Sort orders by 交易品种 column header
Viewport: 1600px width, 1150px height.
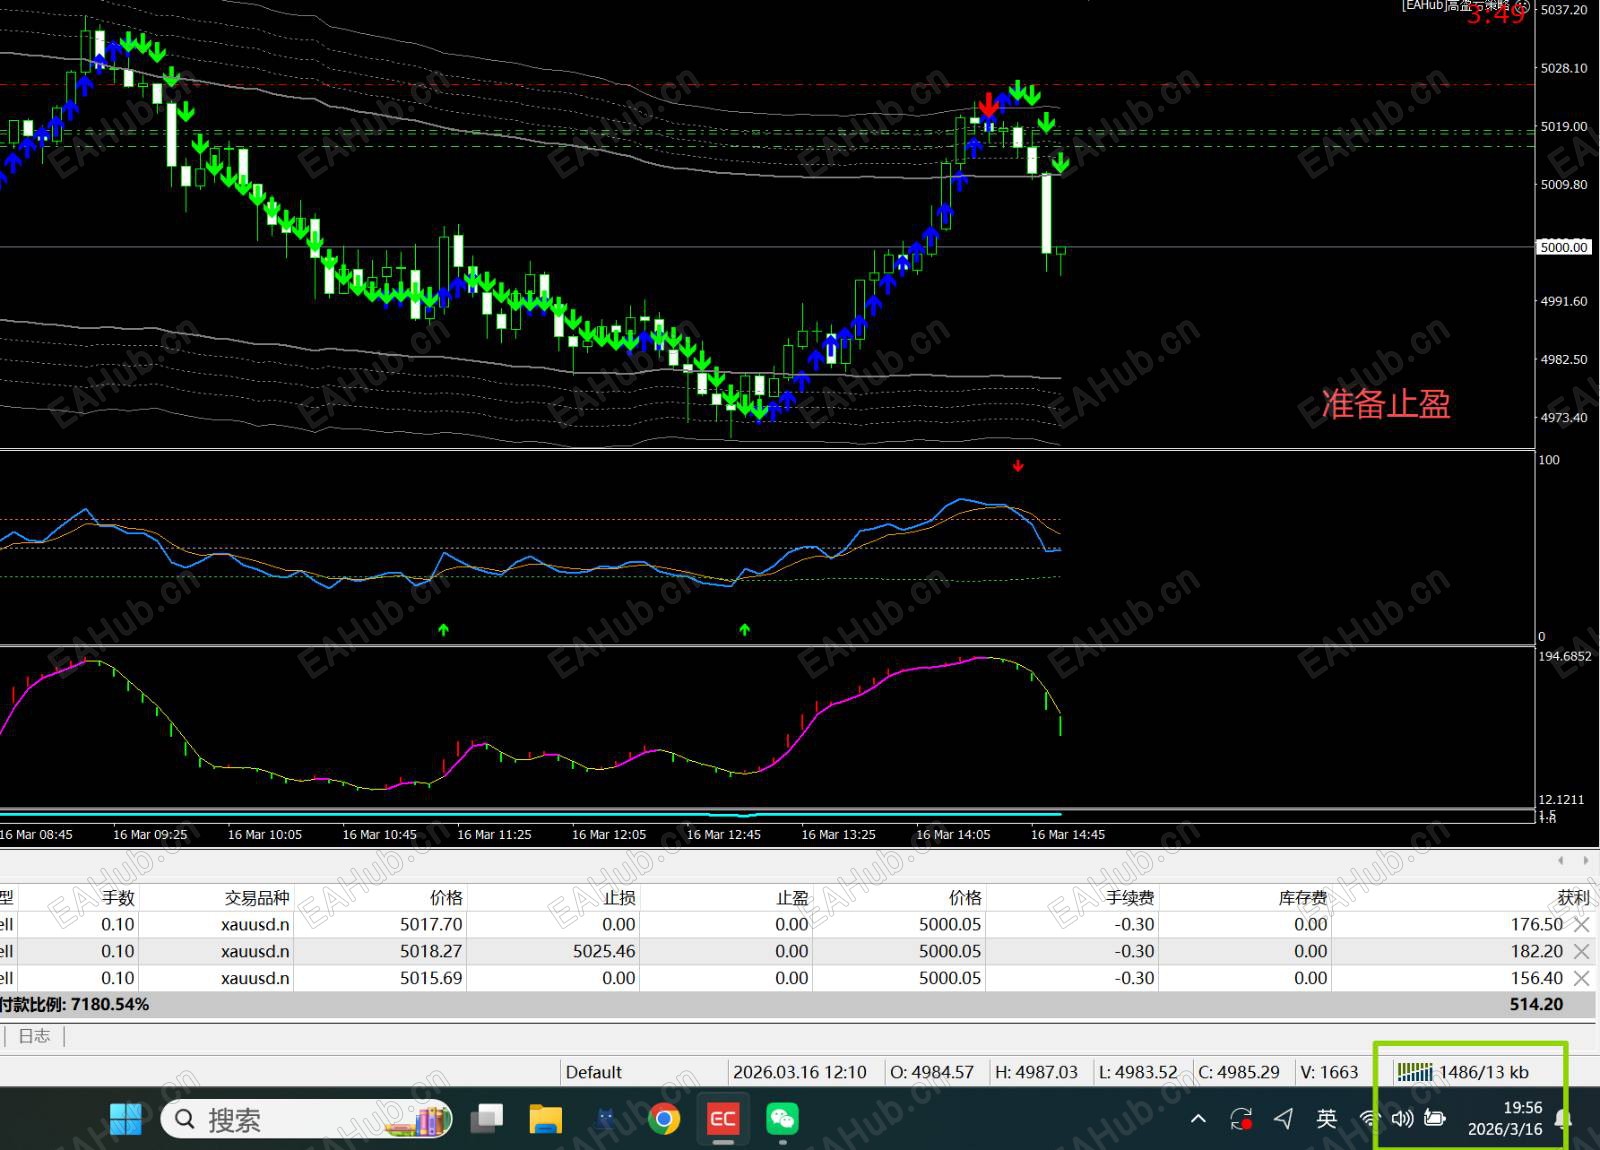coord(256,898)
